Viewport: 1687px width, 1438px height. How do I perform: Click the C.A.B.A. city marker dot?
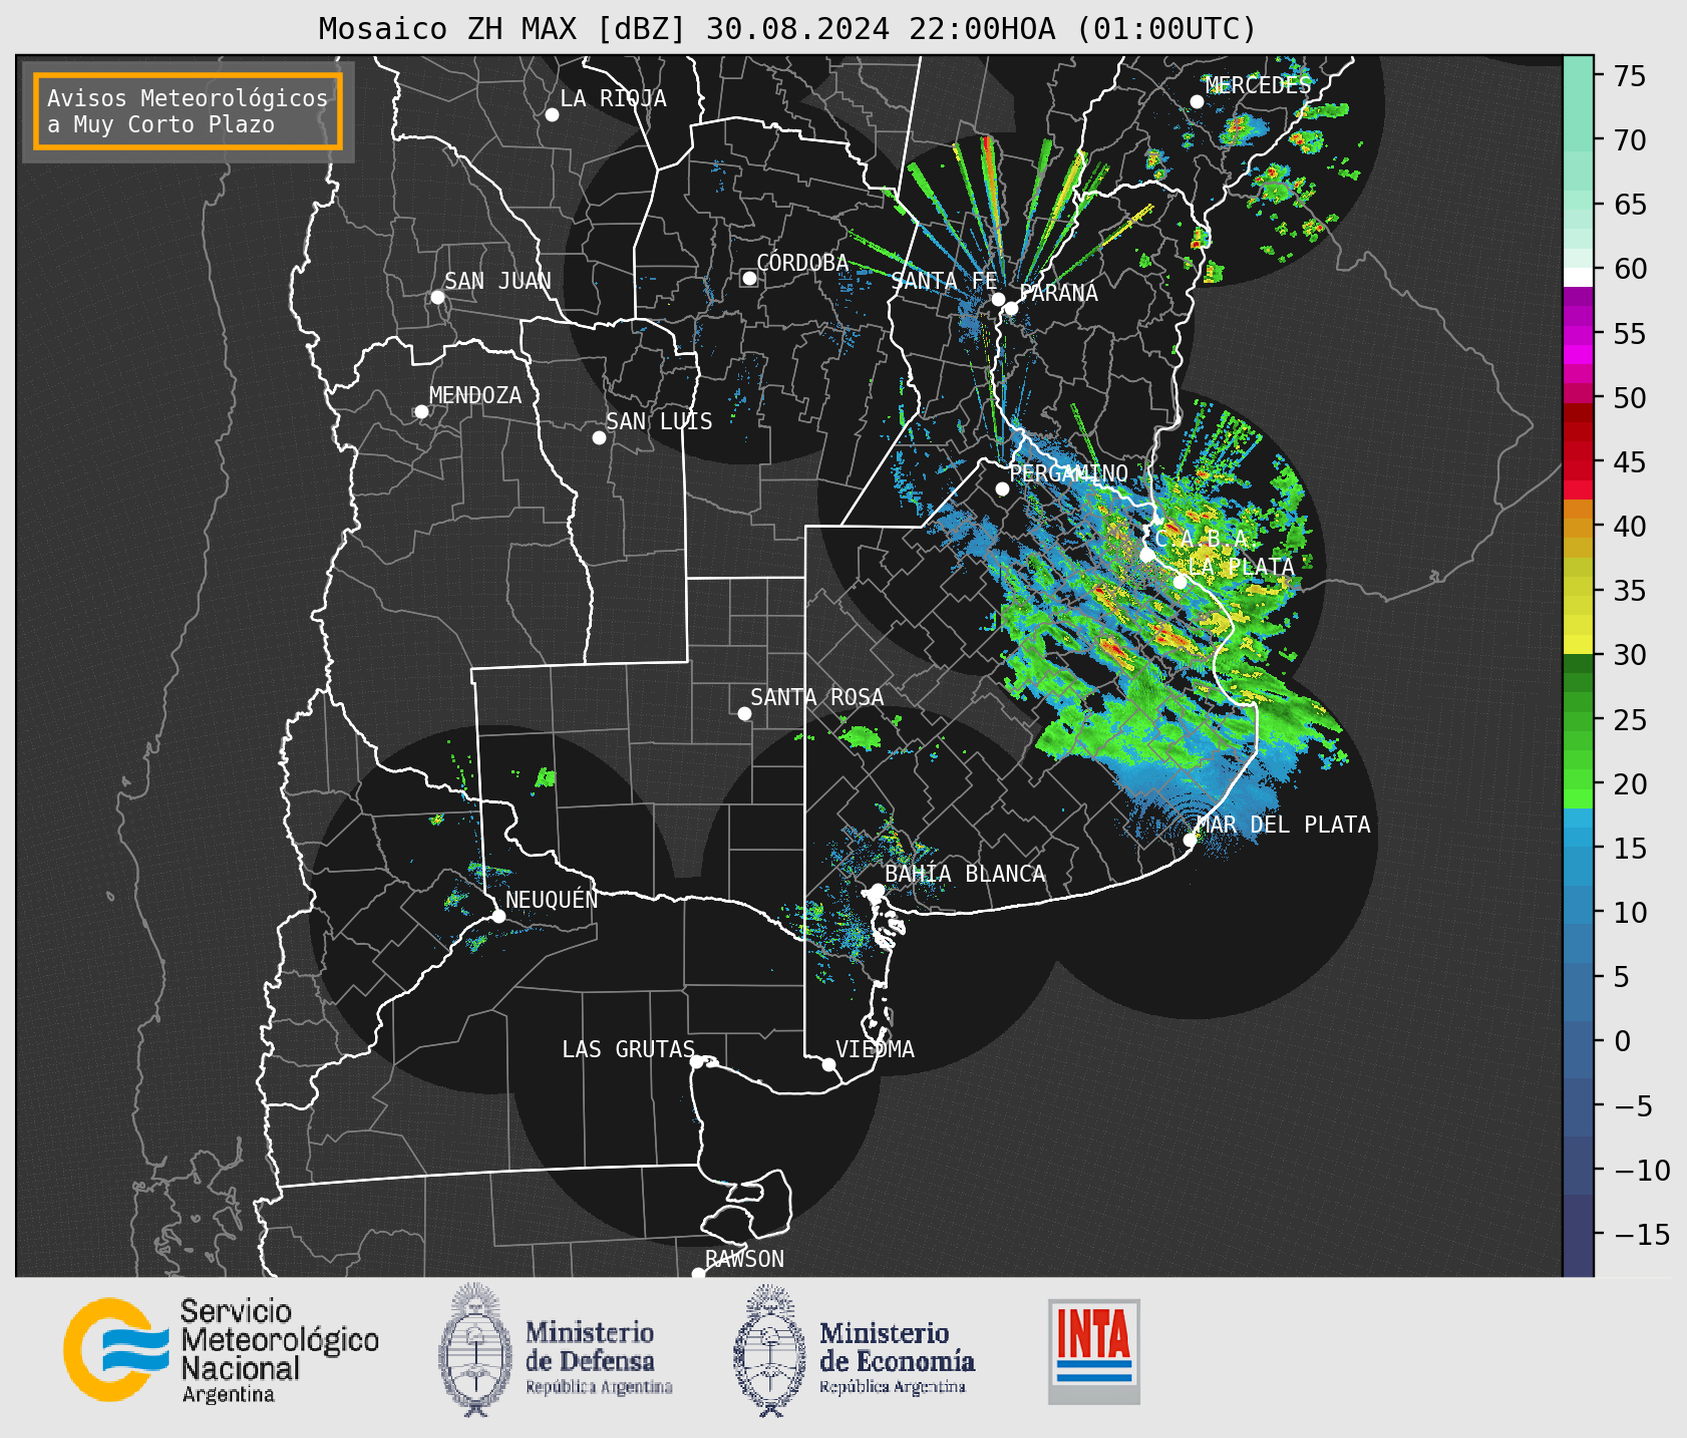coord(1147,555)
